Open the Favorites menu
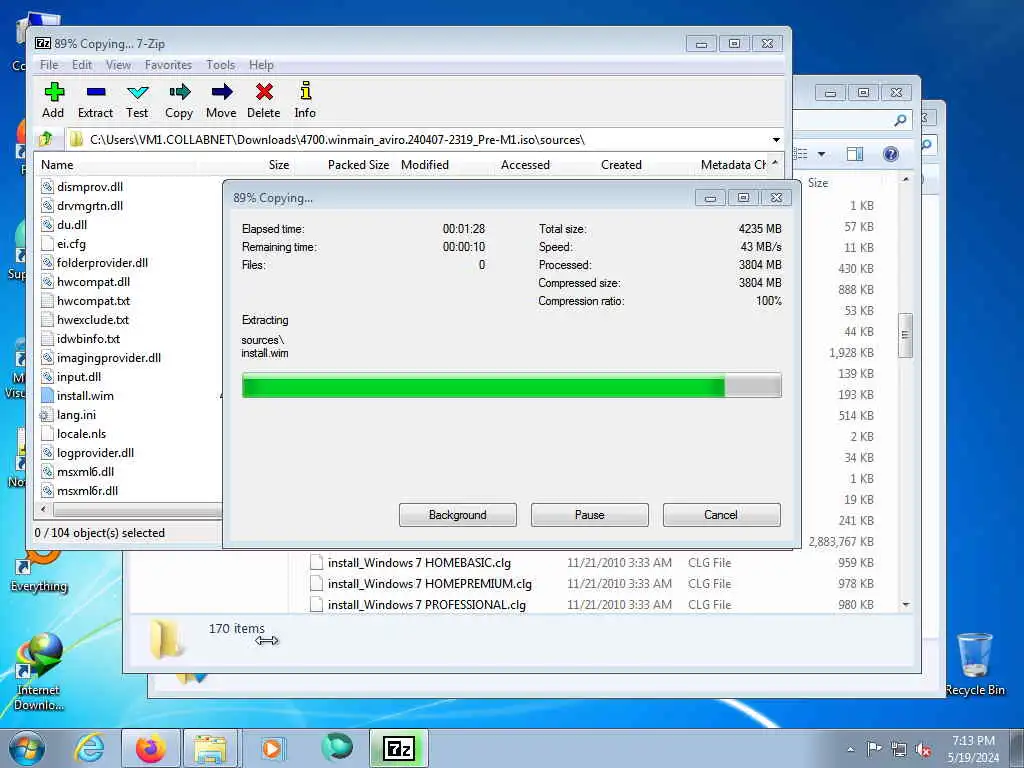Screen dimensions: 1024x768 [x=168, y=65]
